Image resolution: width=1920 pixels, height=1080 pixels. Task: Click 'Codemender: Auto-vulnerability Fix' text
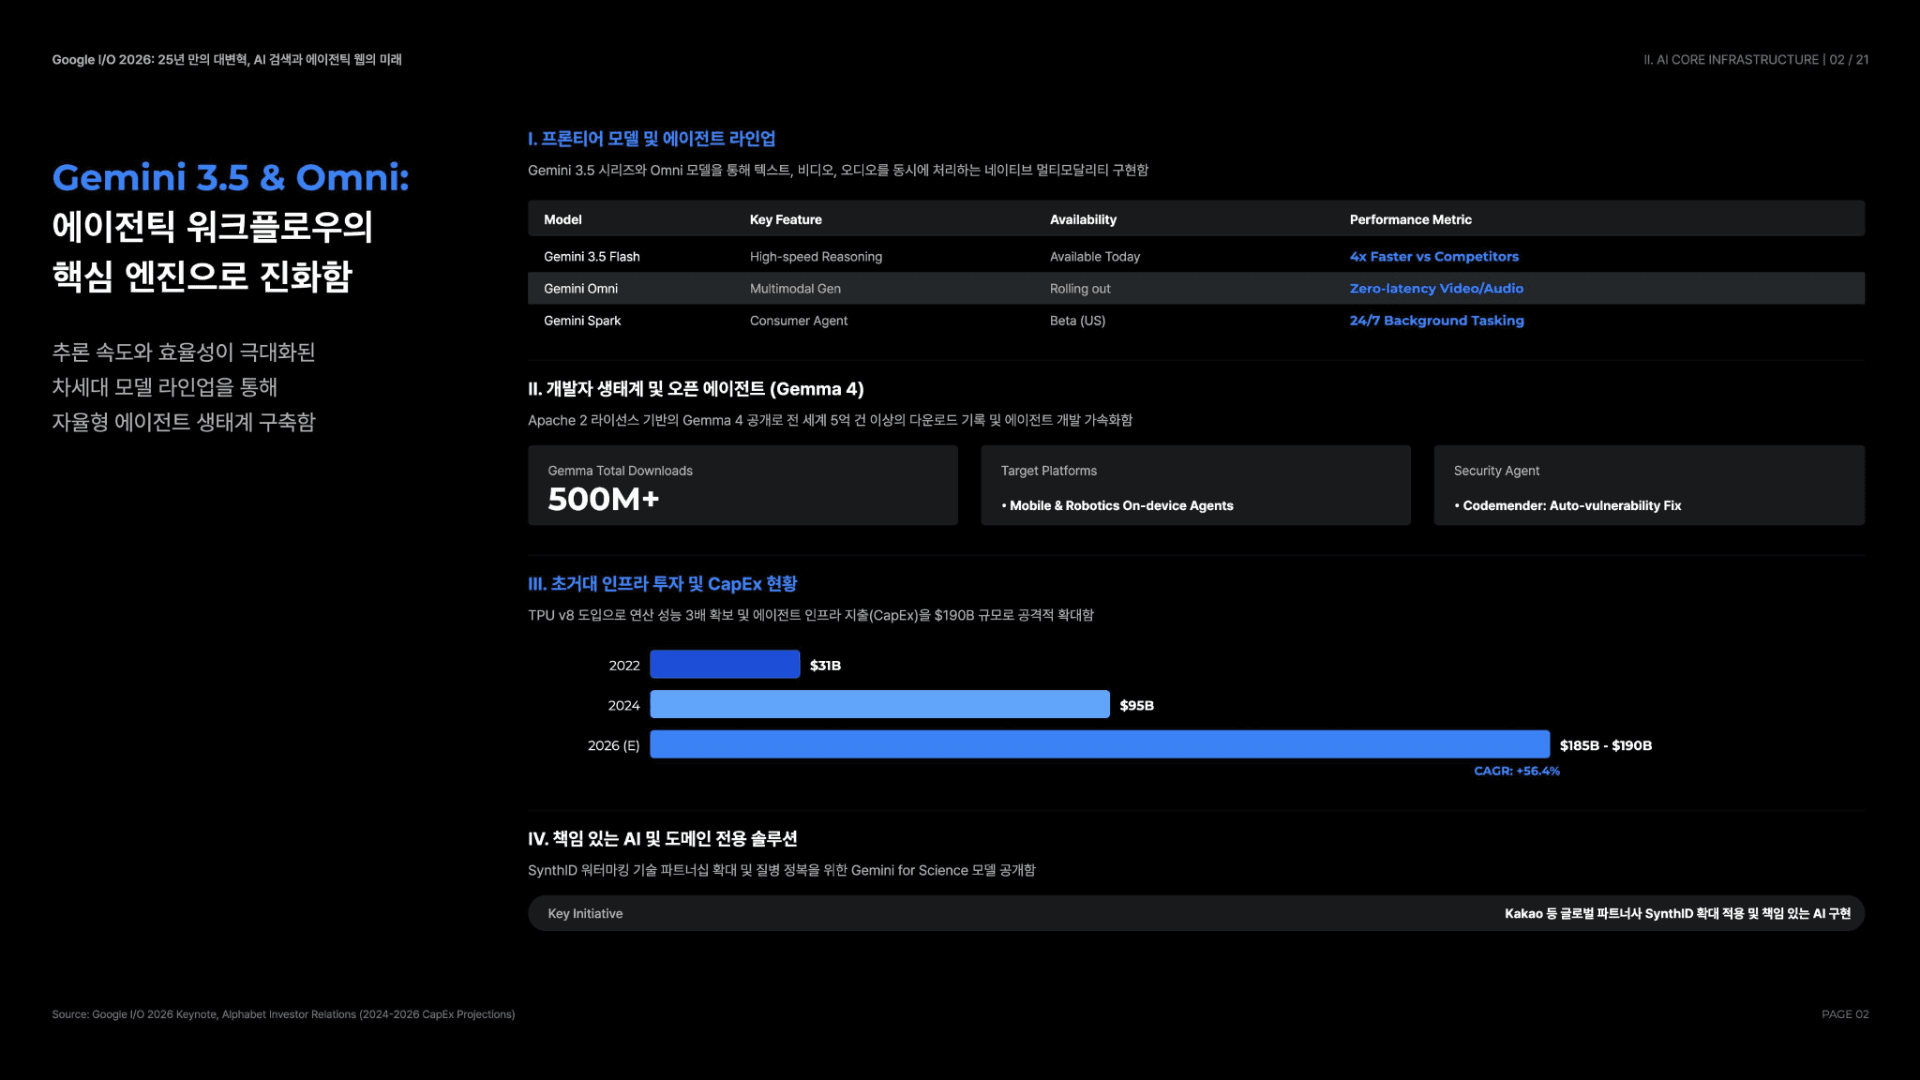click(1568, 506)
